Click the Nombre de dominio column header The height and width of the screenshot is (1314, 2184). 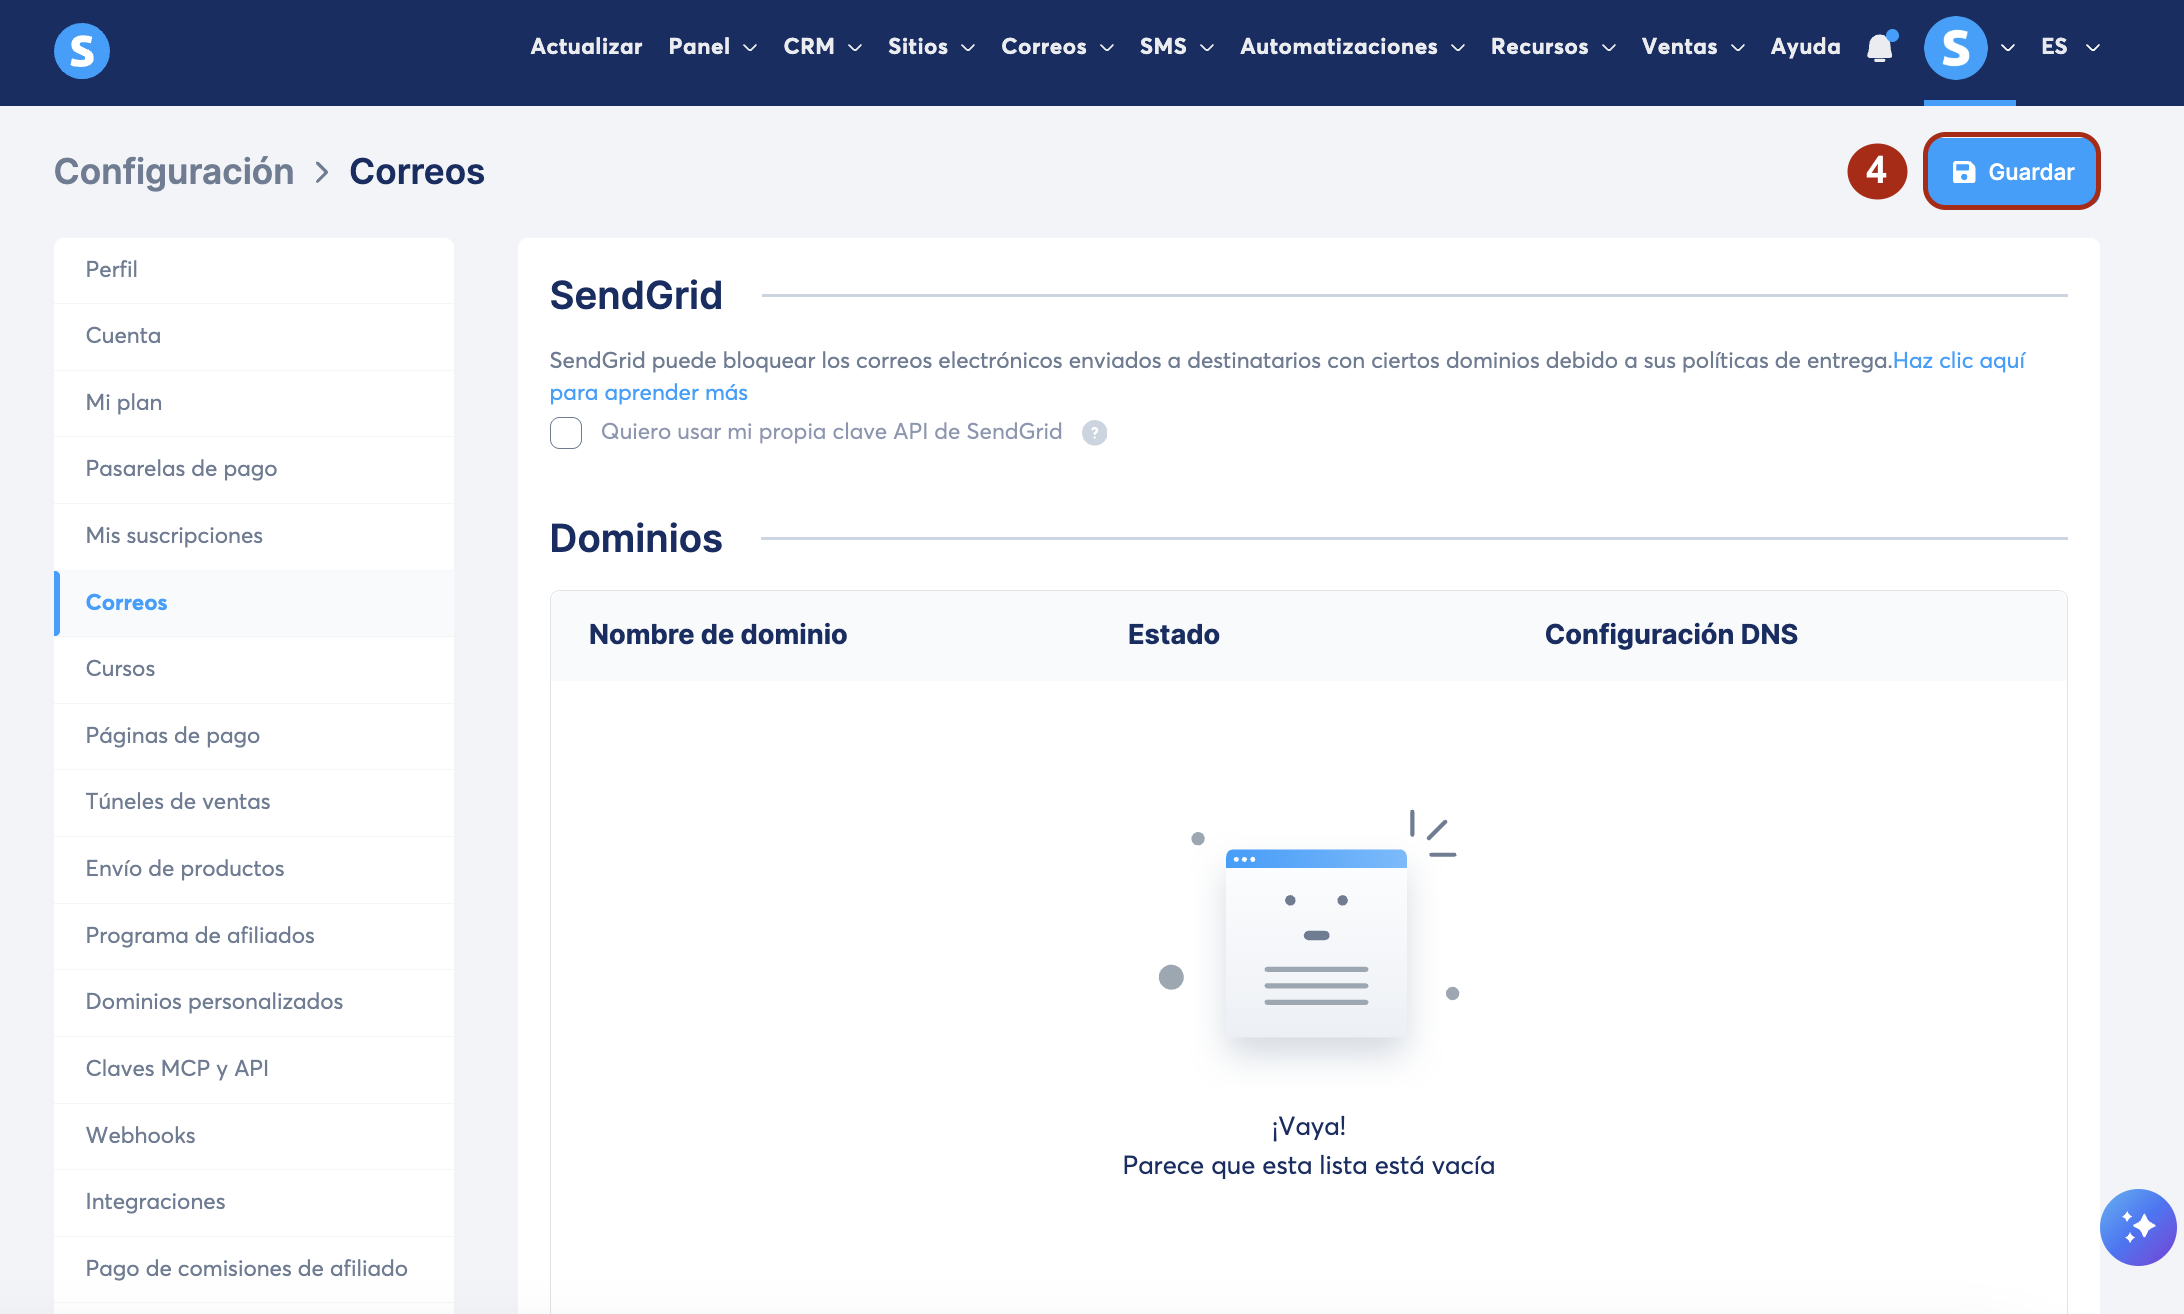pos(718,635)
